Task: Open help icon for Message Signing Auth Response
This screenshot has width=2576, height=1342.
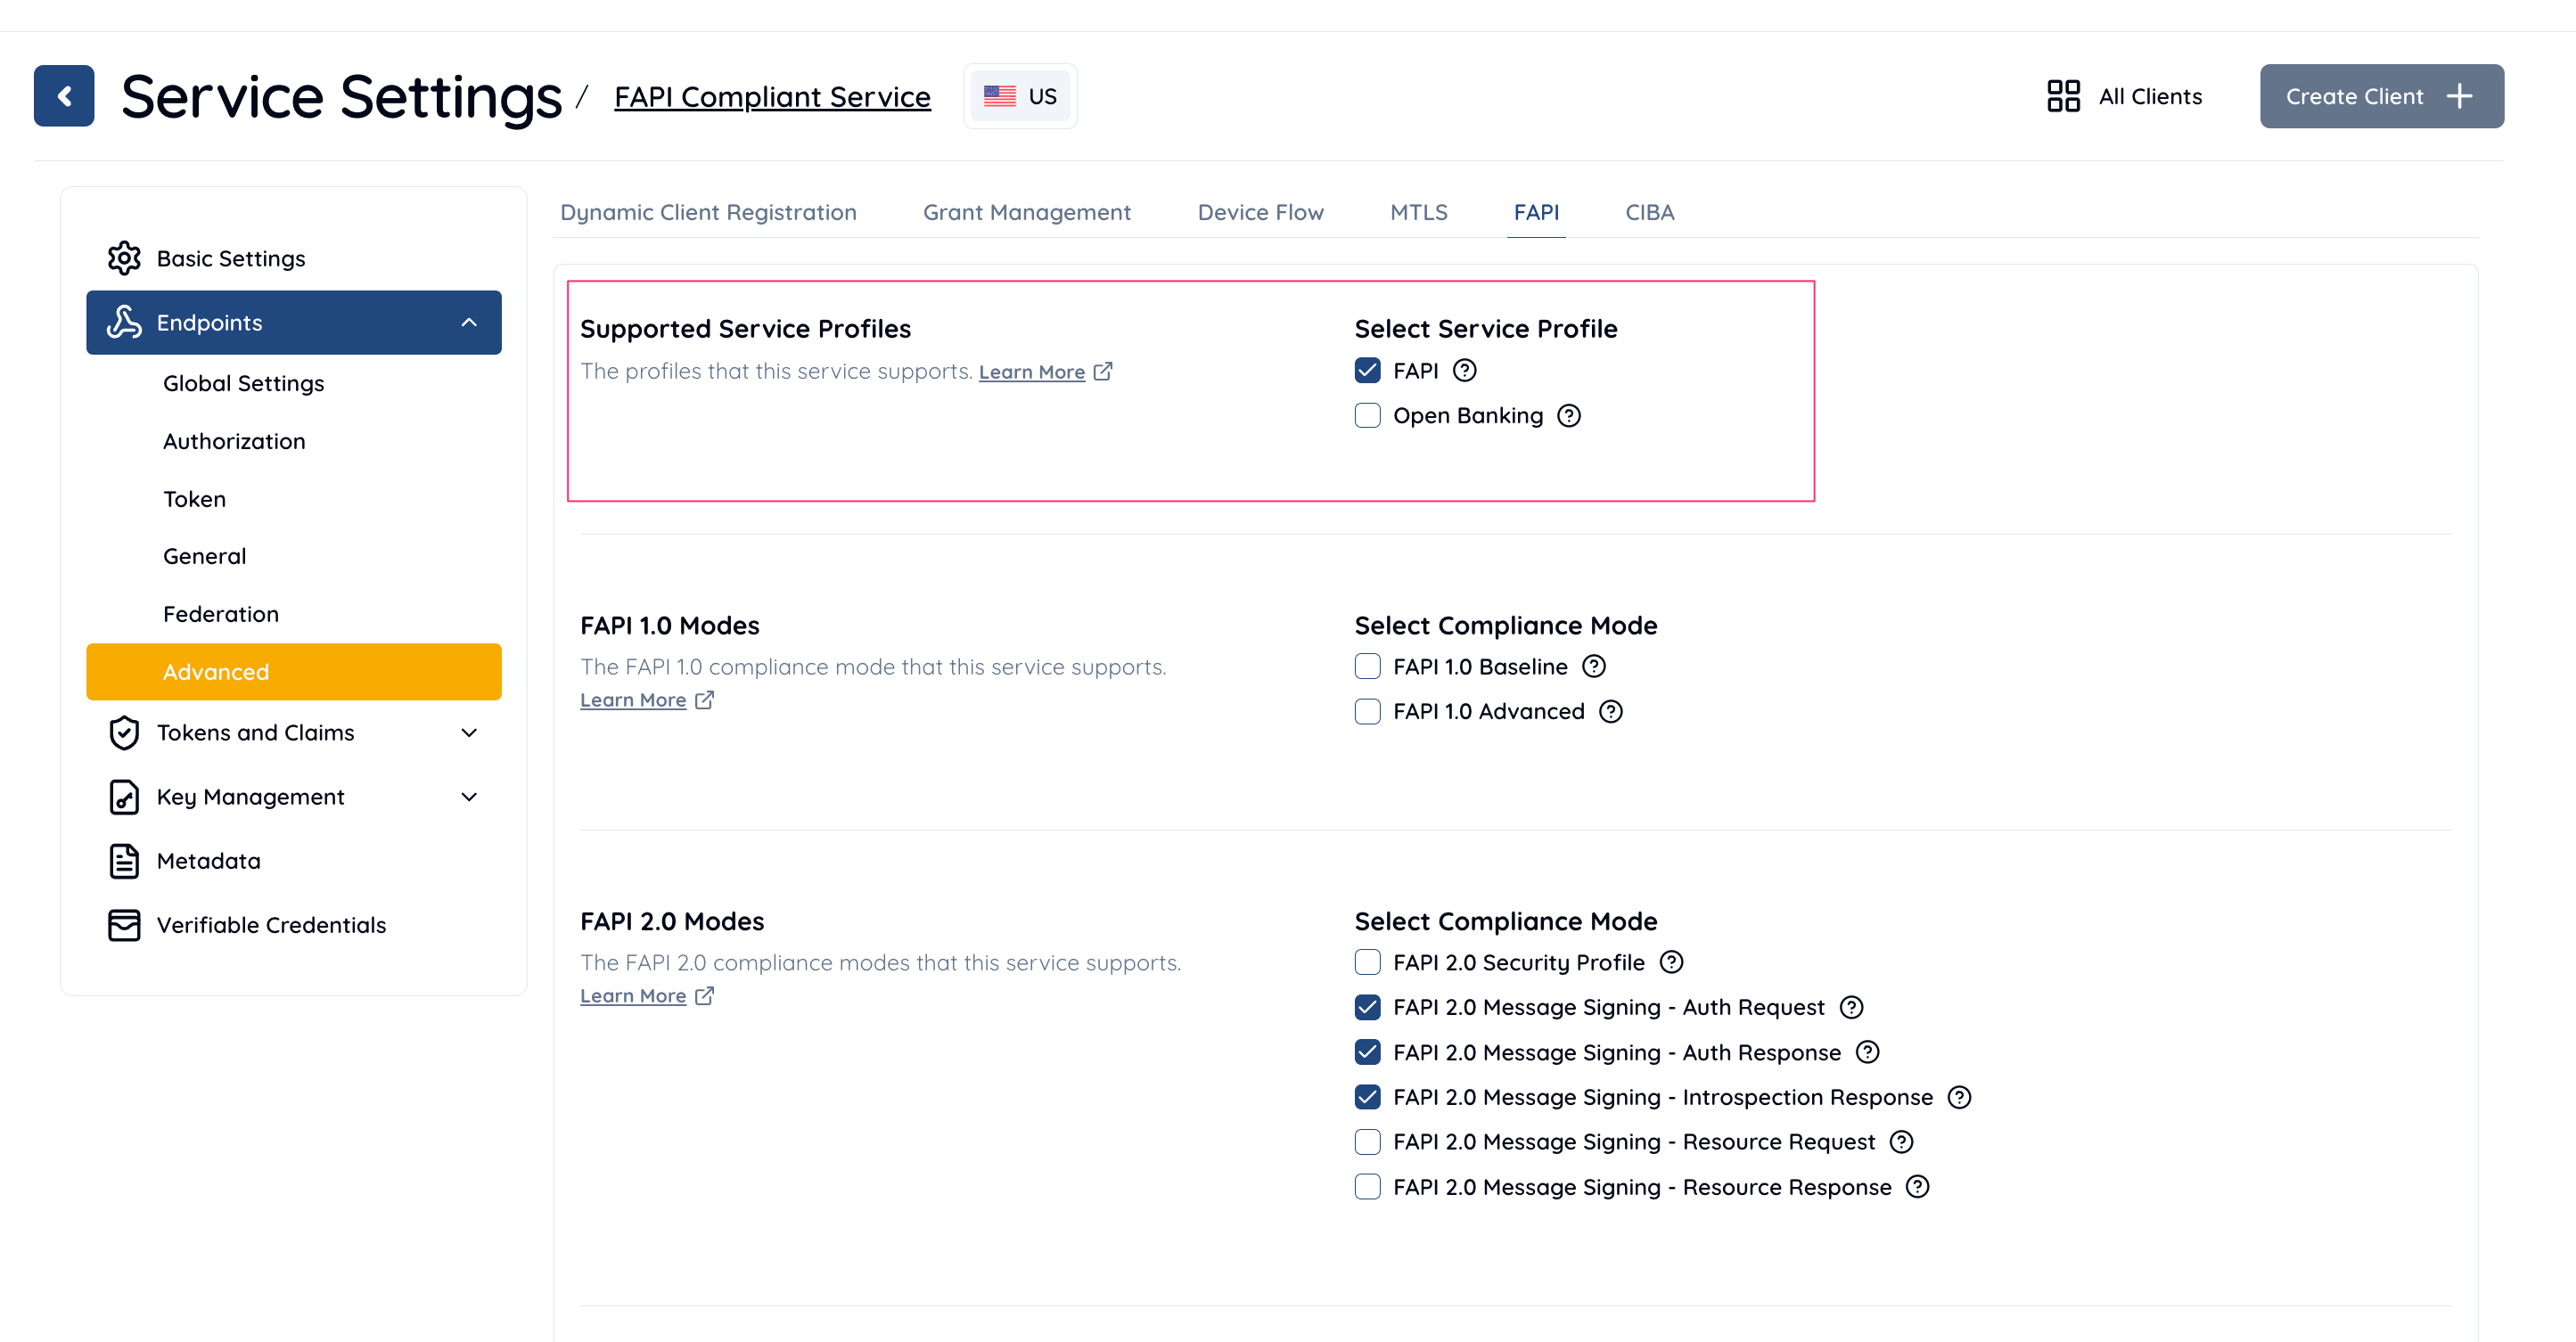Action: point(1867,1052)
